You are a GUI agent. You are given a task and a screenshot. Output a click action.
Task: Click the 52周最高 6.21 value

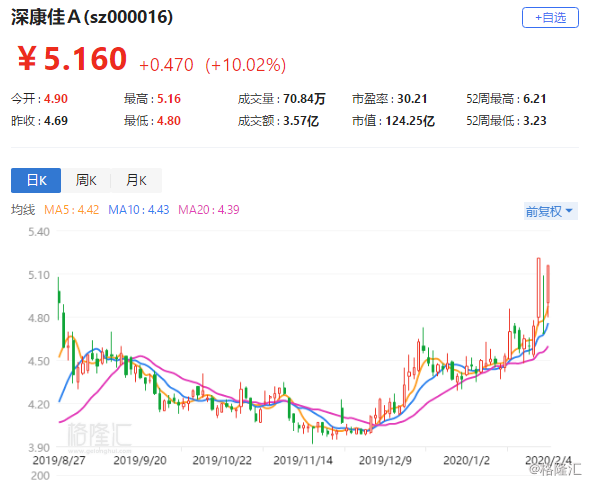(535, 99)
